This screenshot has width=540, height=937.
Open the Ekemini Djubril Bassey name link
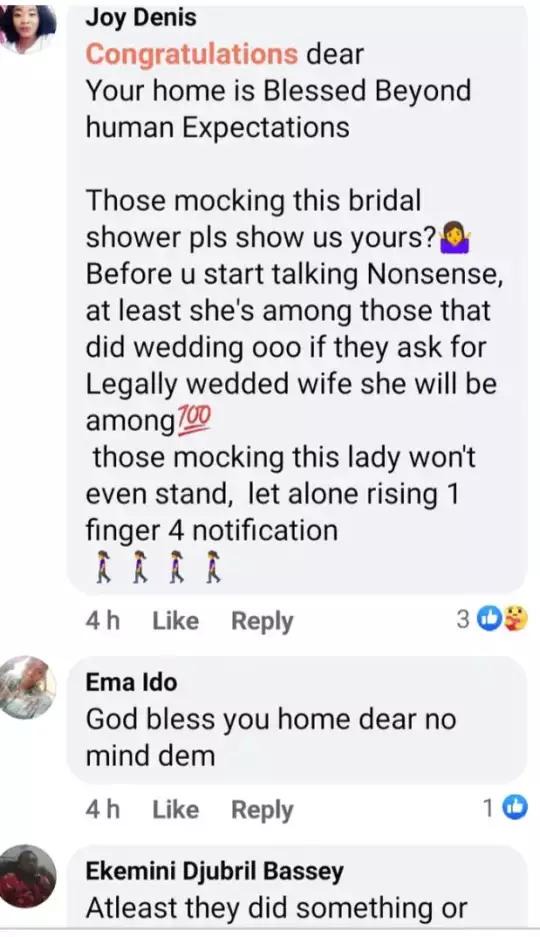click(x=214, y=871)
